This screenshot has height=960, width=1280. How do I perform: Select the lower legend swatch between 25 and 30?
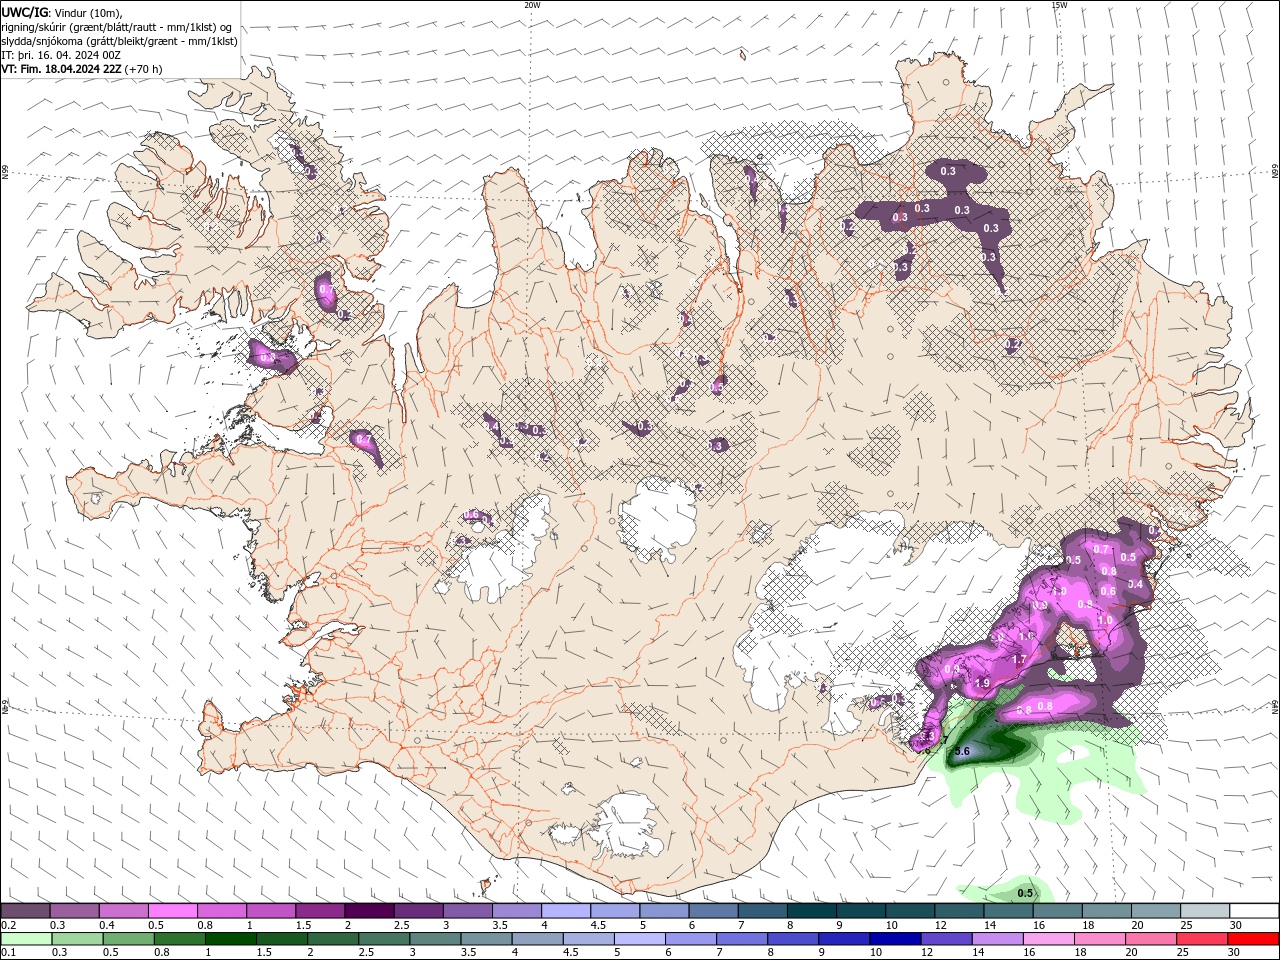click(x=1200, y=939)
